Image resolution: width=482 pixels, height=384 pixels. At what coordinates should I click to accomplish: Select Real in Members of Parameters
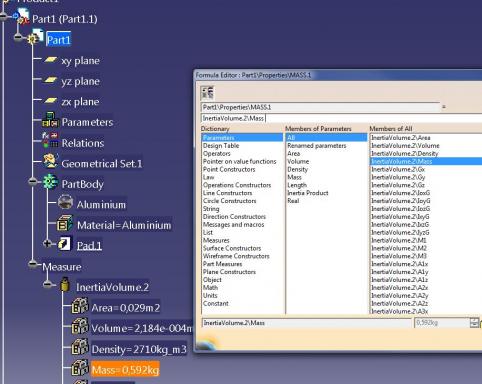click(293, 201)
